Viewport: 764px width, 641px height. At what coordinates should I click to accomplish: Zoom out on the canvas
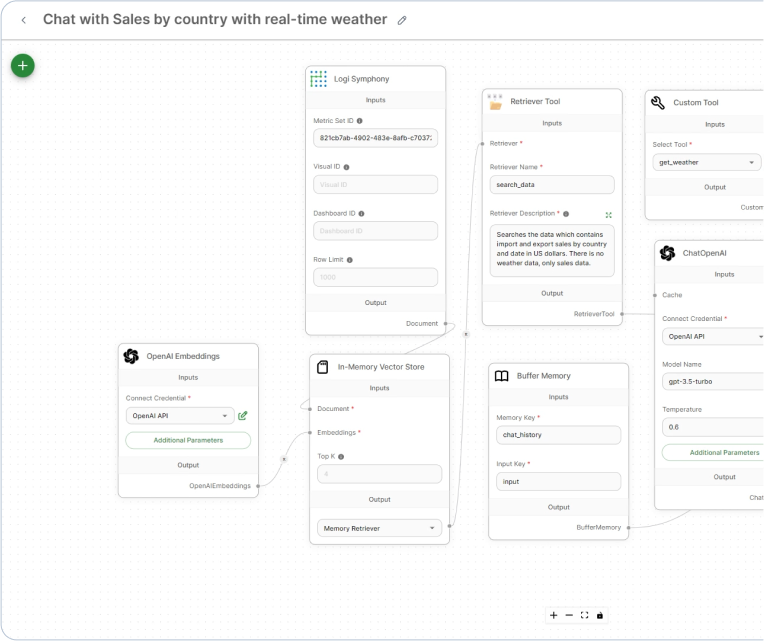(569, 615)
